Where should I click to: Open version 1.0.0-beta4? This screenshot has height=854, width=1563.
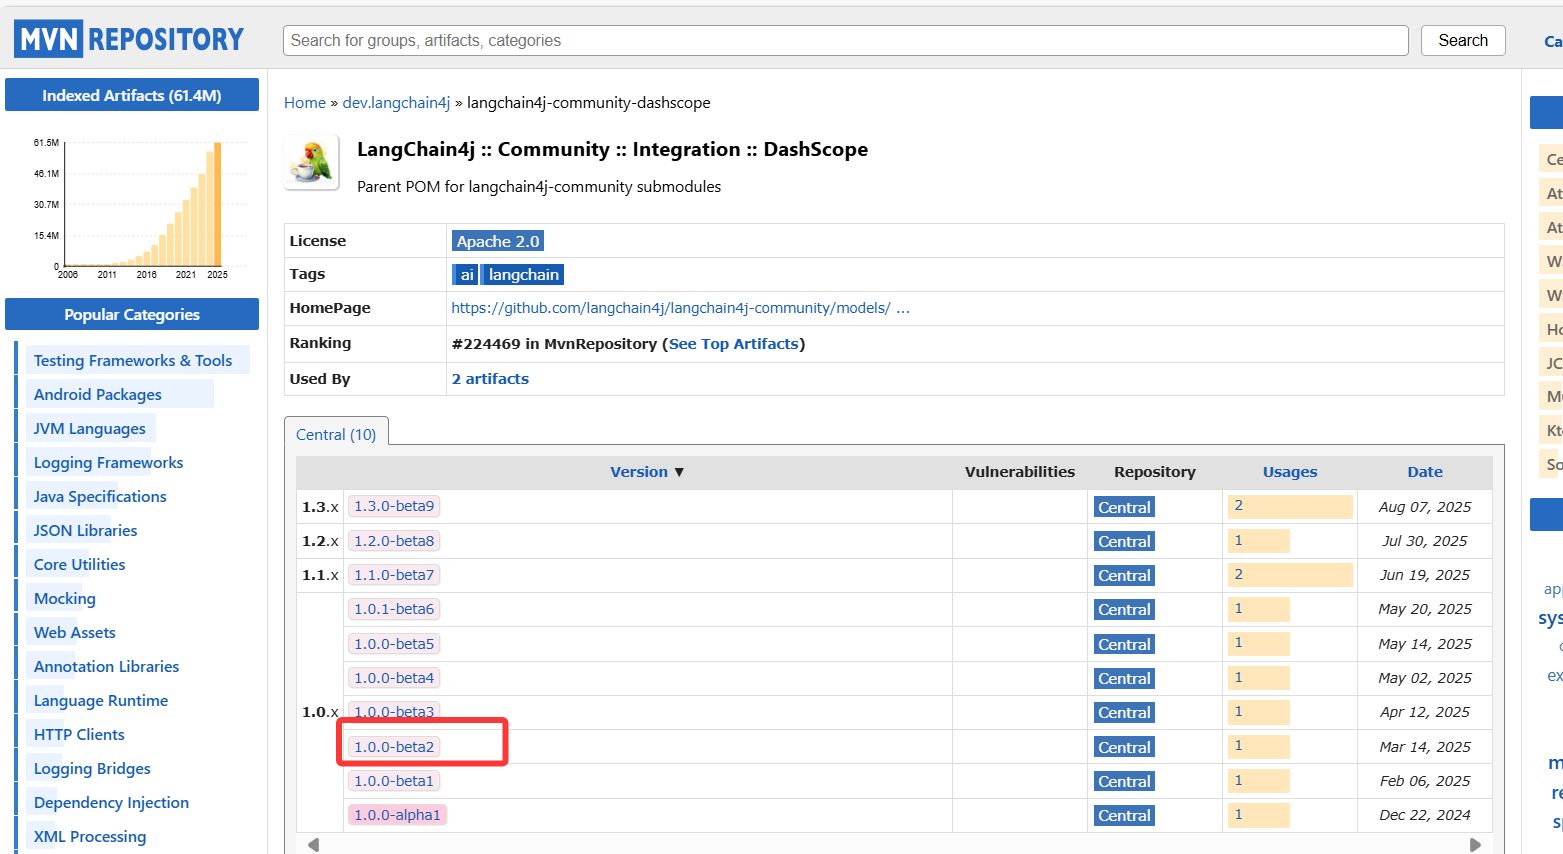click(x=394, y=678)
